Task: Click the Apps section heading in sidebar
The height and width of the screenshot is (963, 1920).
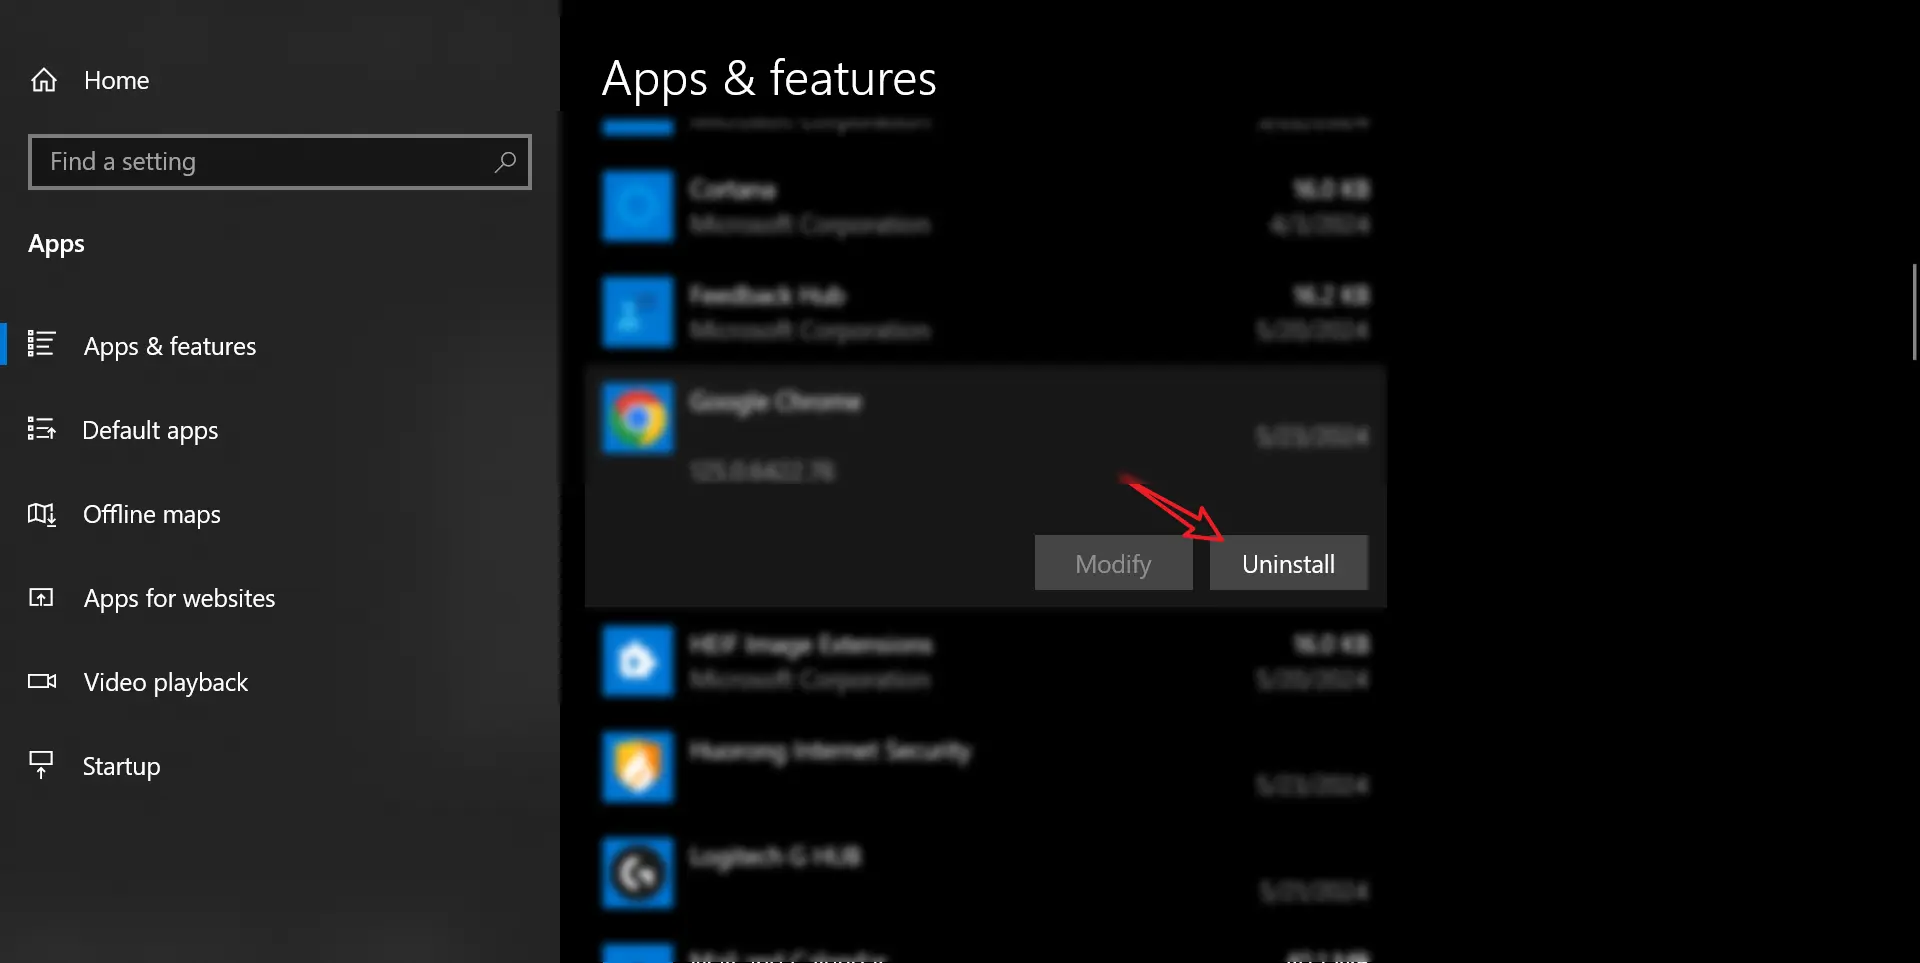Action: coord(56,245)
